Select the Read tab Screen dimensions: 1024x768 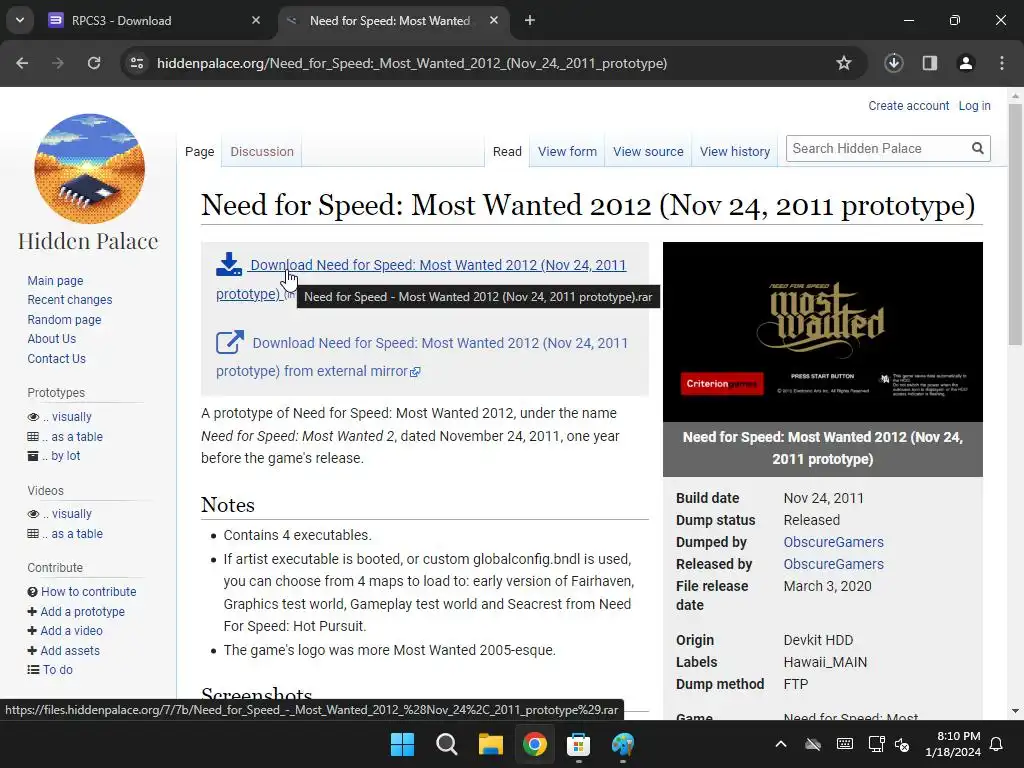coord(507,152)
